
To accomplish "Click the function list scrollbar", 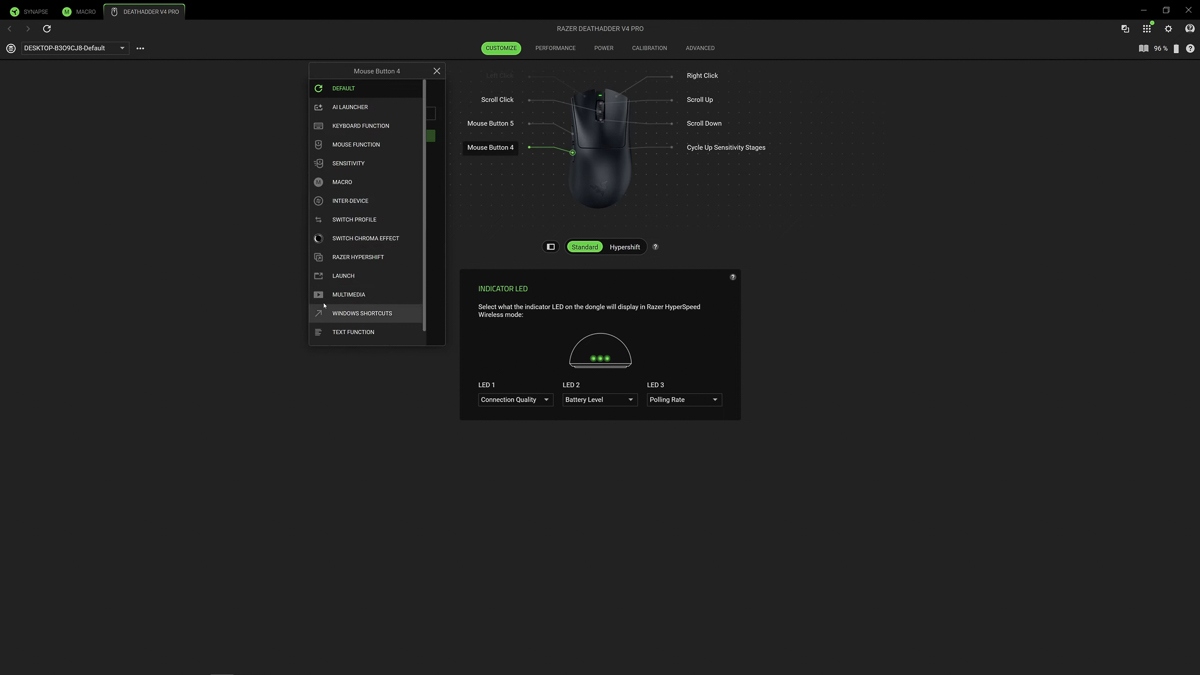I will pos(425,205).
